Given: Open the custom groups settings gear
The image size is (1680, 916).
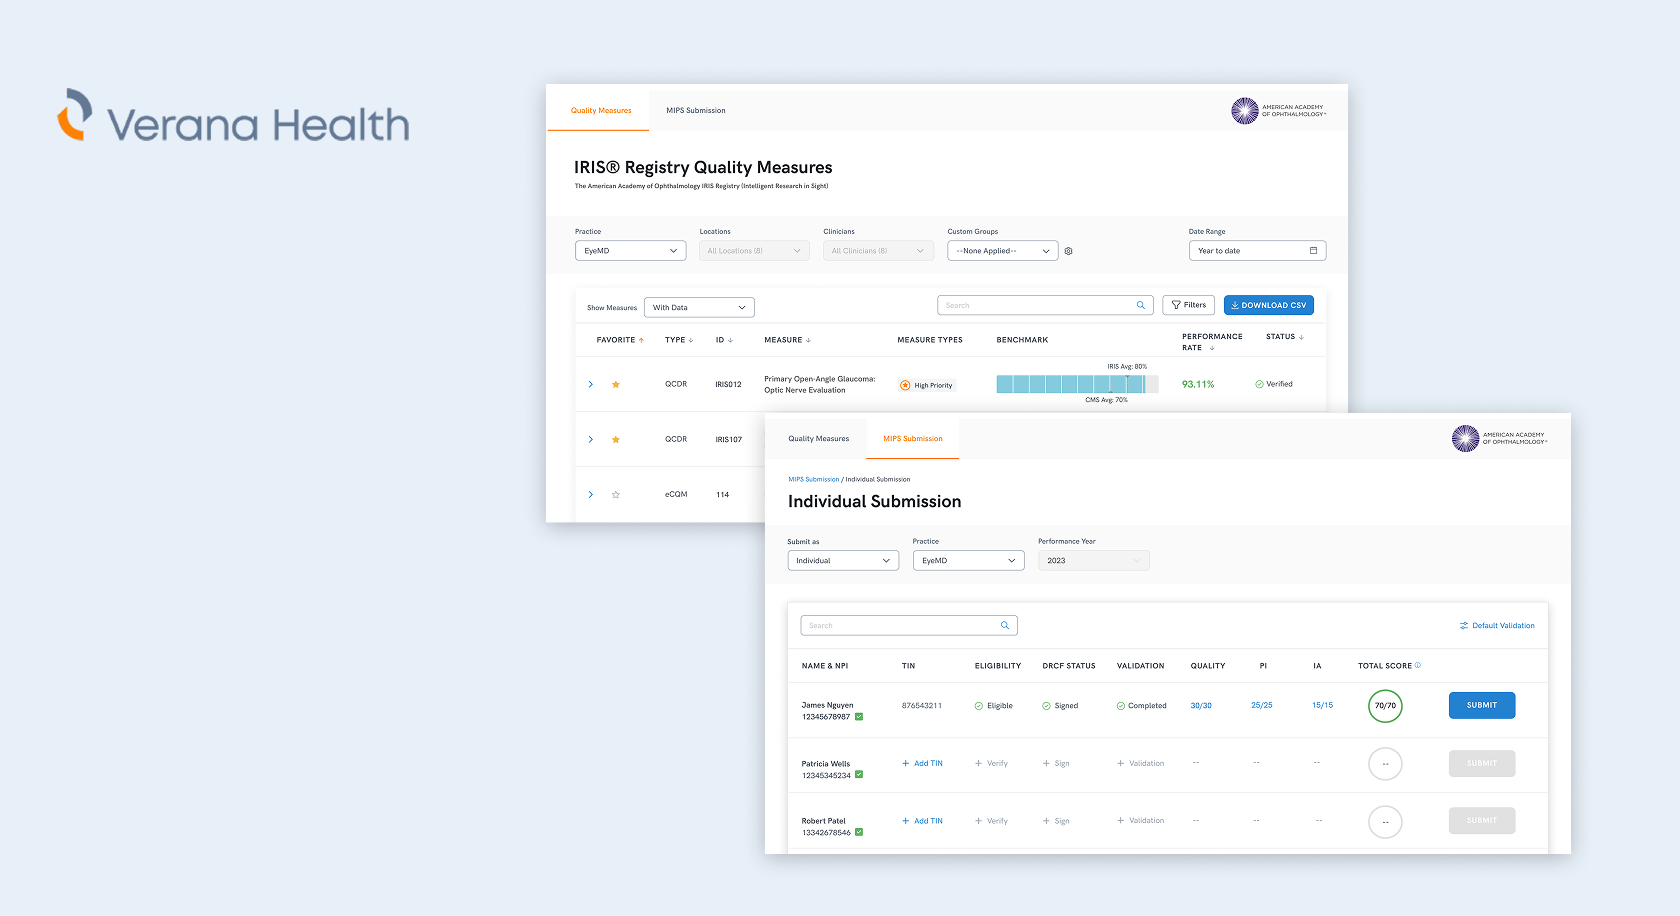Looking at the screenshot, I should pos(1068,251).
